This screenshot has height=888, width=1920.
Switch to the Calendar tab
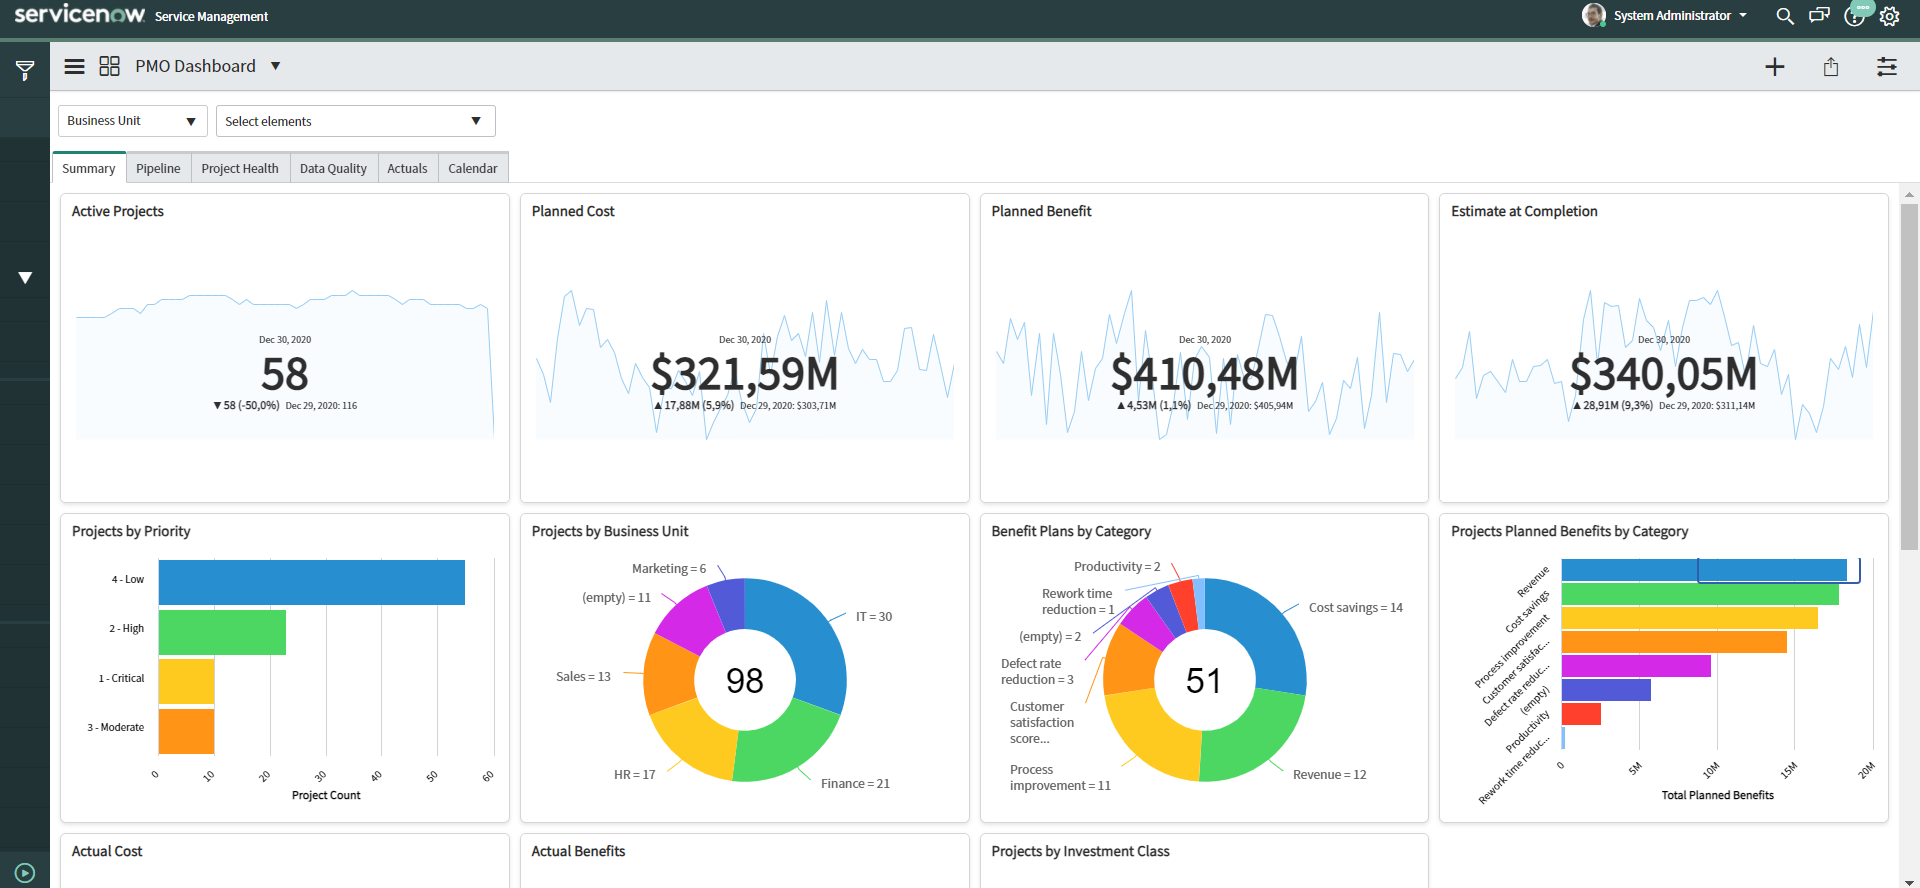point(473,168)
